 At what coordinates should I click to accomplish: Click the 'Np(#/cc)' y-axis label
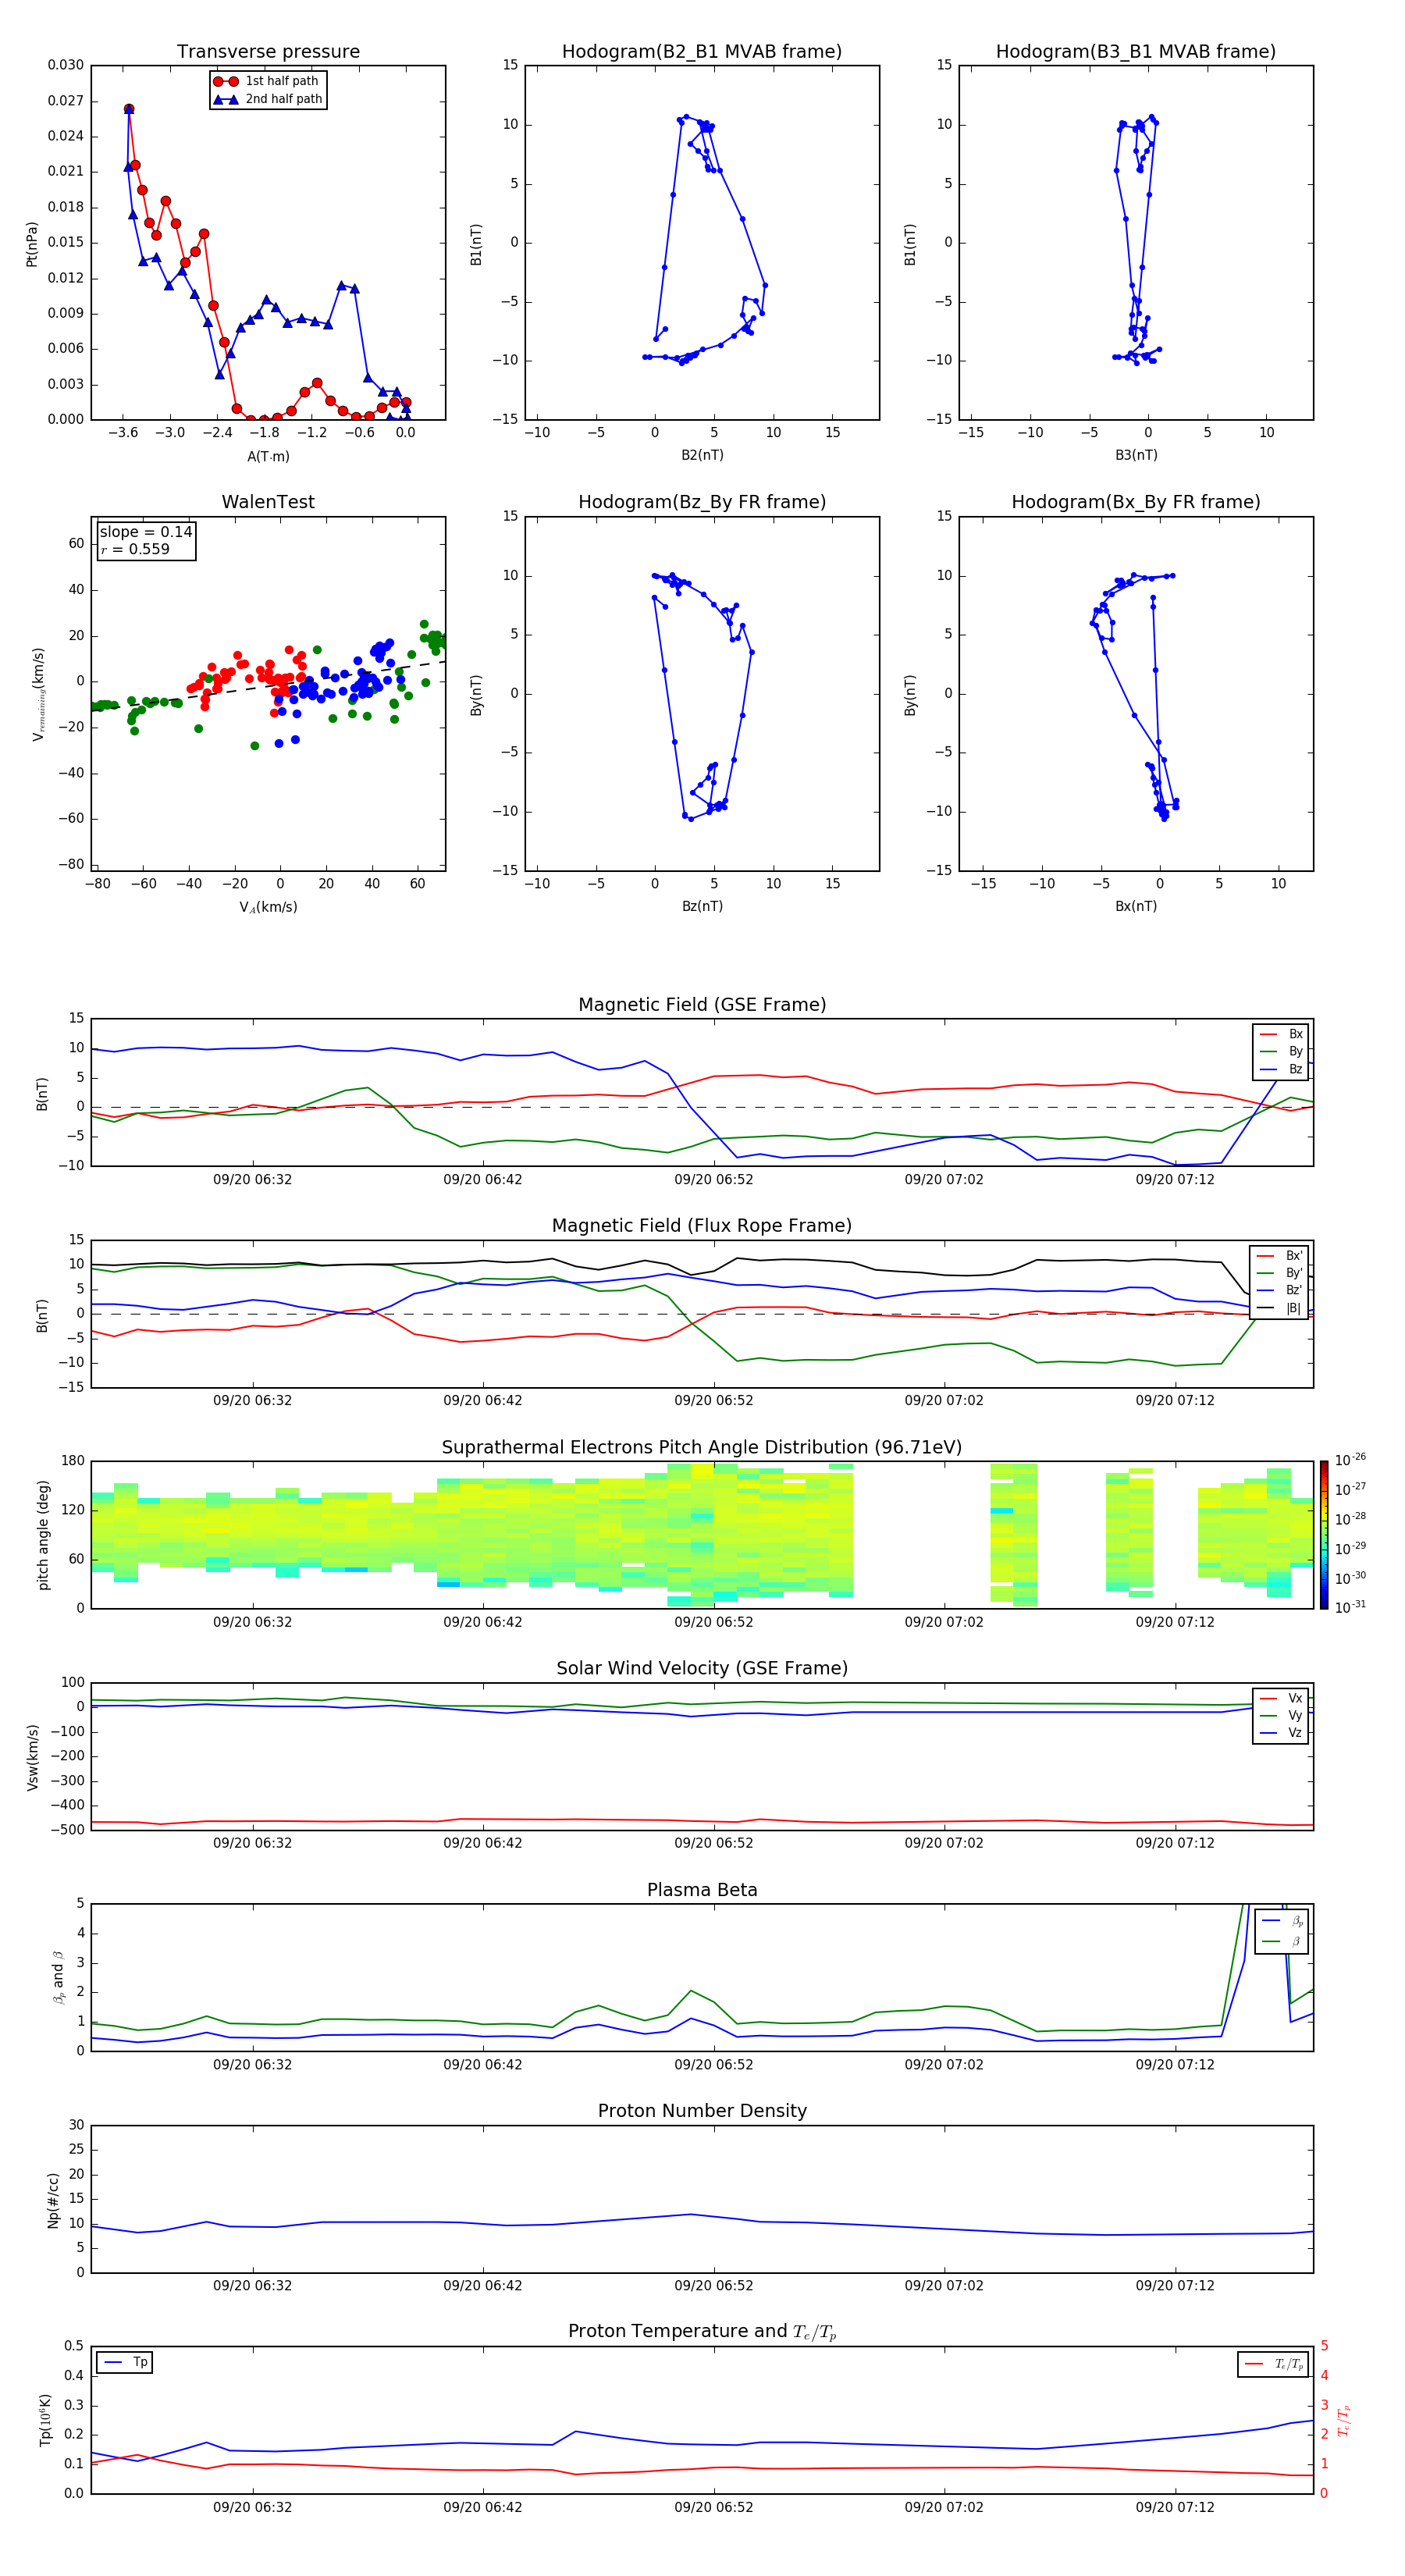53,2200
